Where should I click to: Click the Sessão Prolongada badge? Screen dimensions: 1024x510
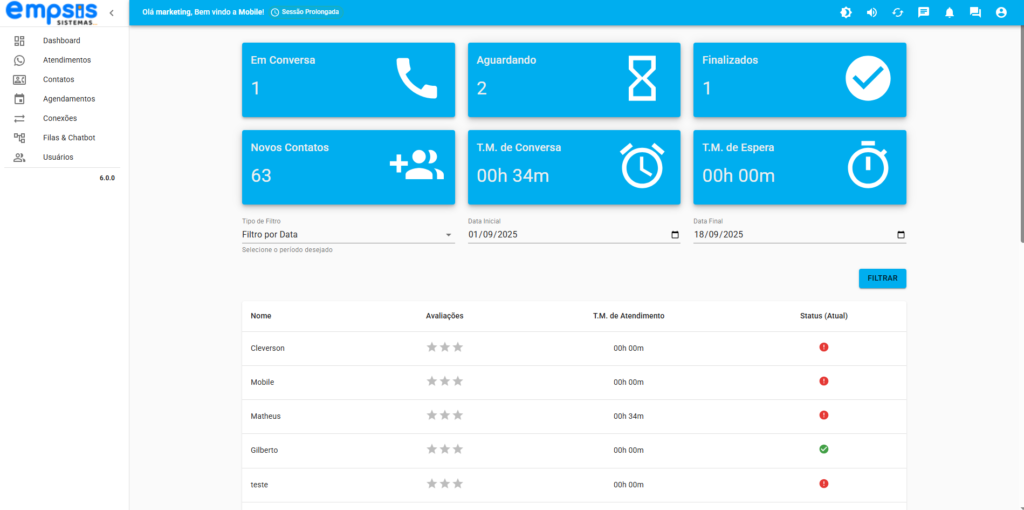306,13
